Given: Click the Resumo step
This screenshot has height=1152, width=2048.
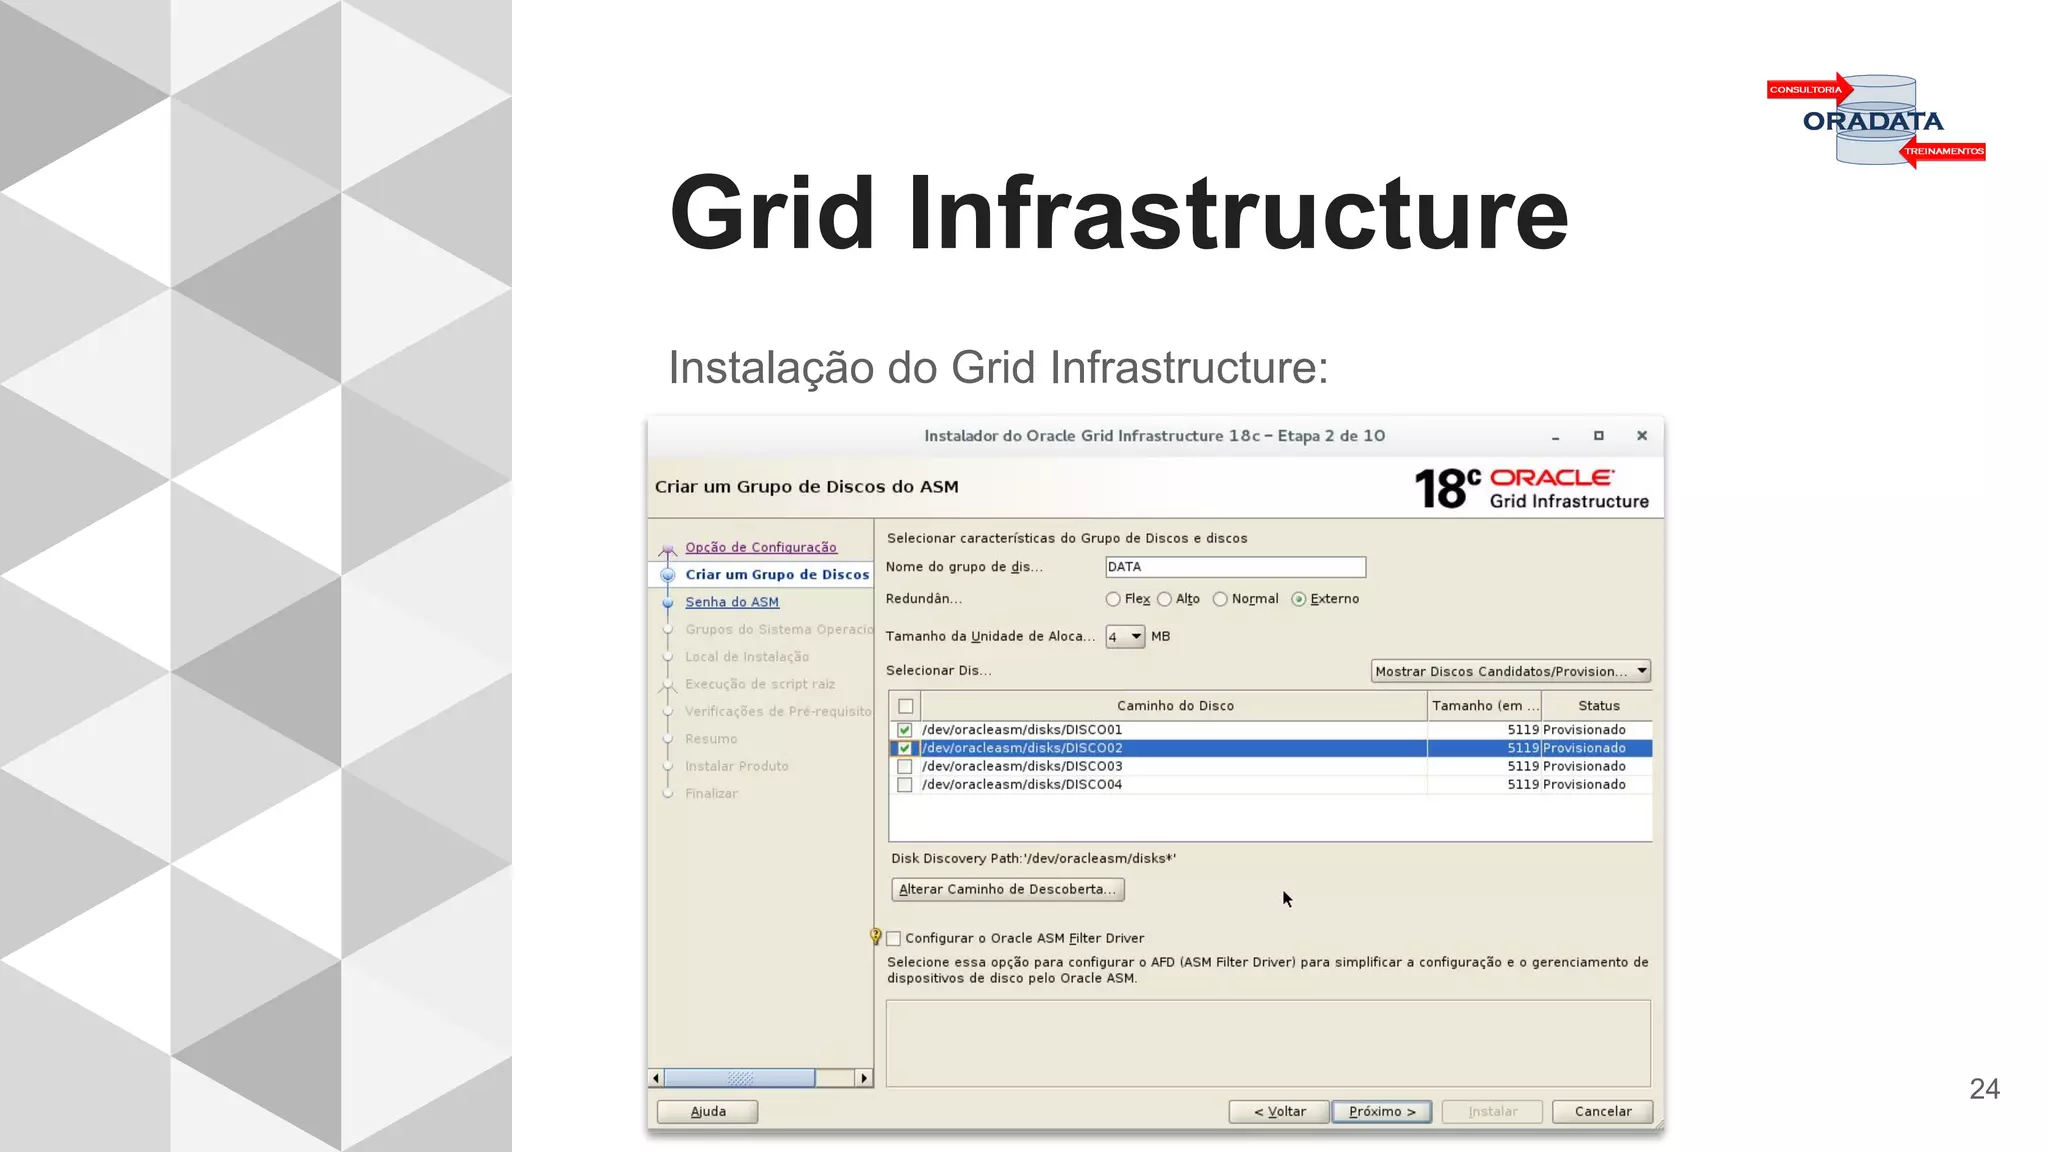Looking at the screenshot, I should 711,739.
